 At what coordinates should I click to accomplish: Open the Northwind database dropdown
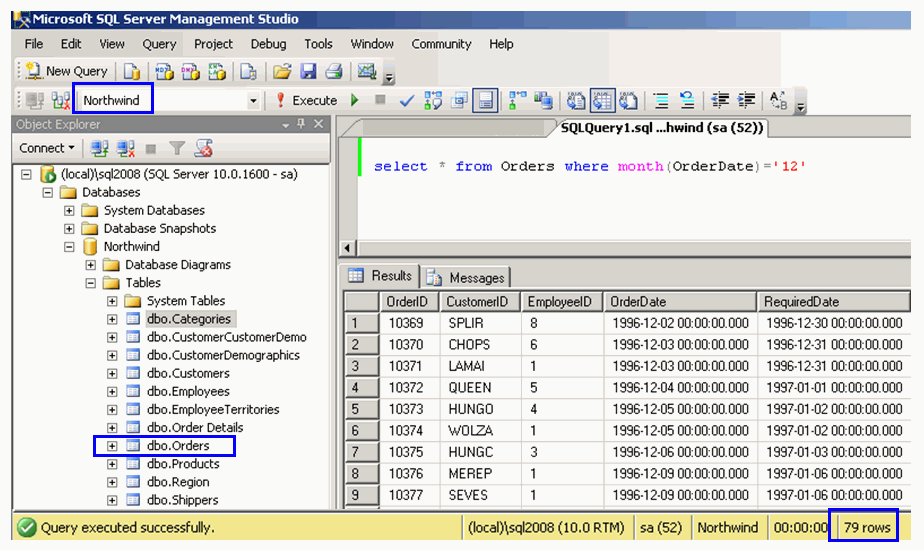[x=253, y=101]
